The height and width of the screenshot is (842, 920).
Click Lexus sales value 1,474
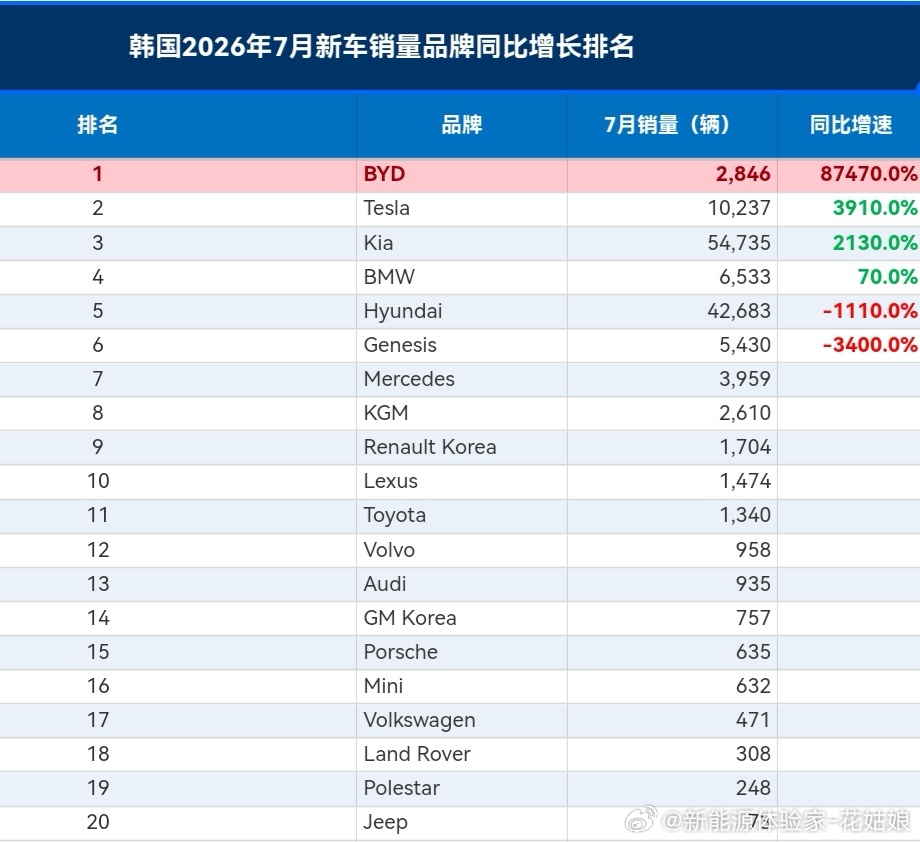tap(745, 481)
